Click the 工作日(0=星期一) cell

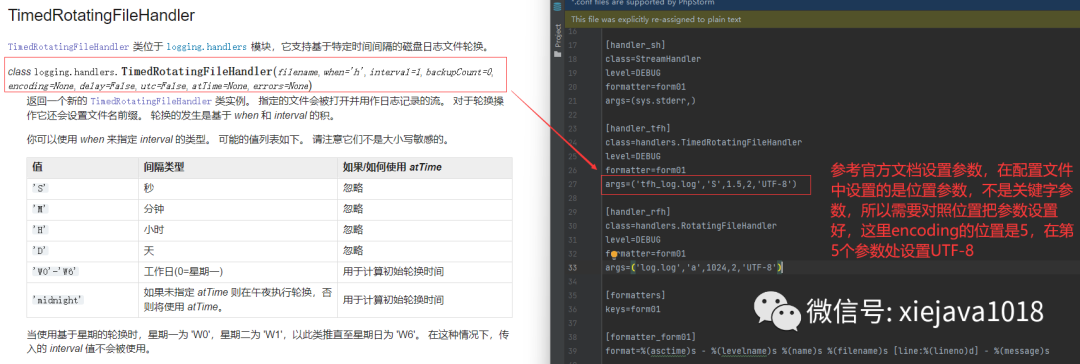pyautogui.click(x=237, y=271)
